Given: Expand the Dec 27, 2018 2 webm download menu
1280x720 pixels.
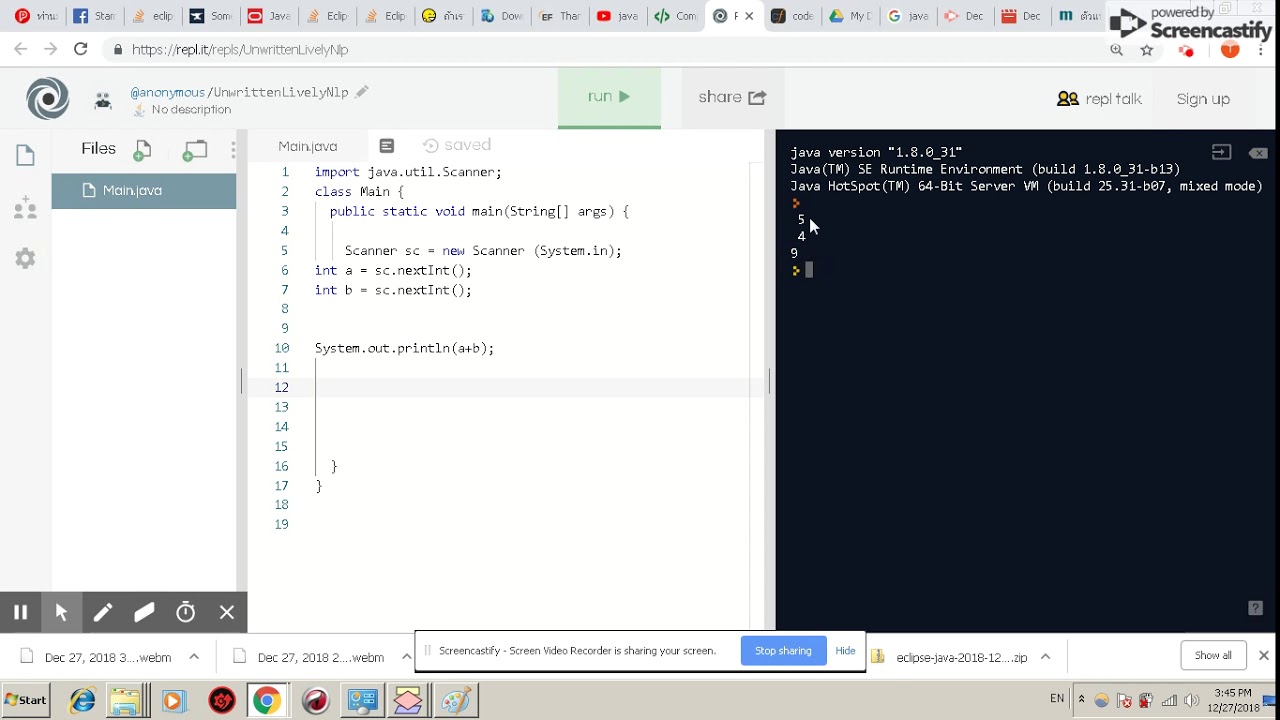Looking at the screenshot, I should click(406, 657).
